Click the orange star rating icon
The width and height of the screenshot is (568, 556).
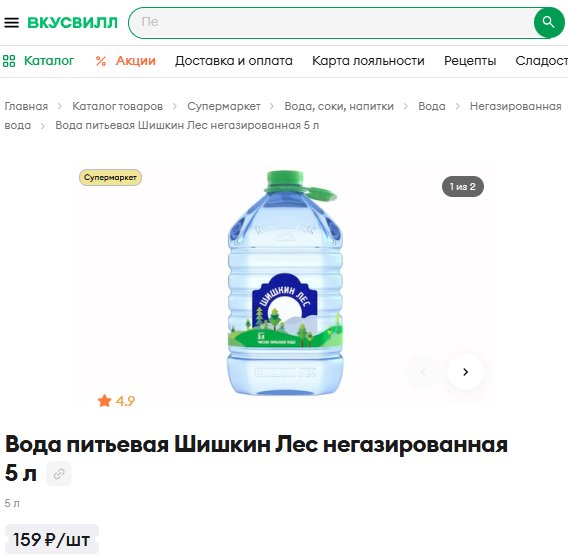pos(104,401)
